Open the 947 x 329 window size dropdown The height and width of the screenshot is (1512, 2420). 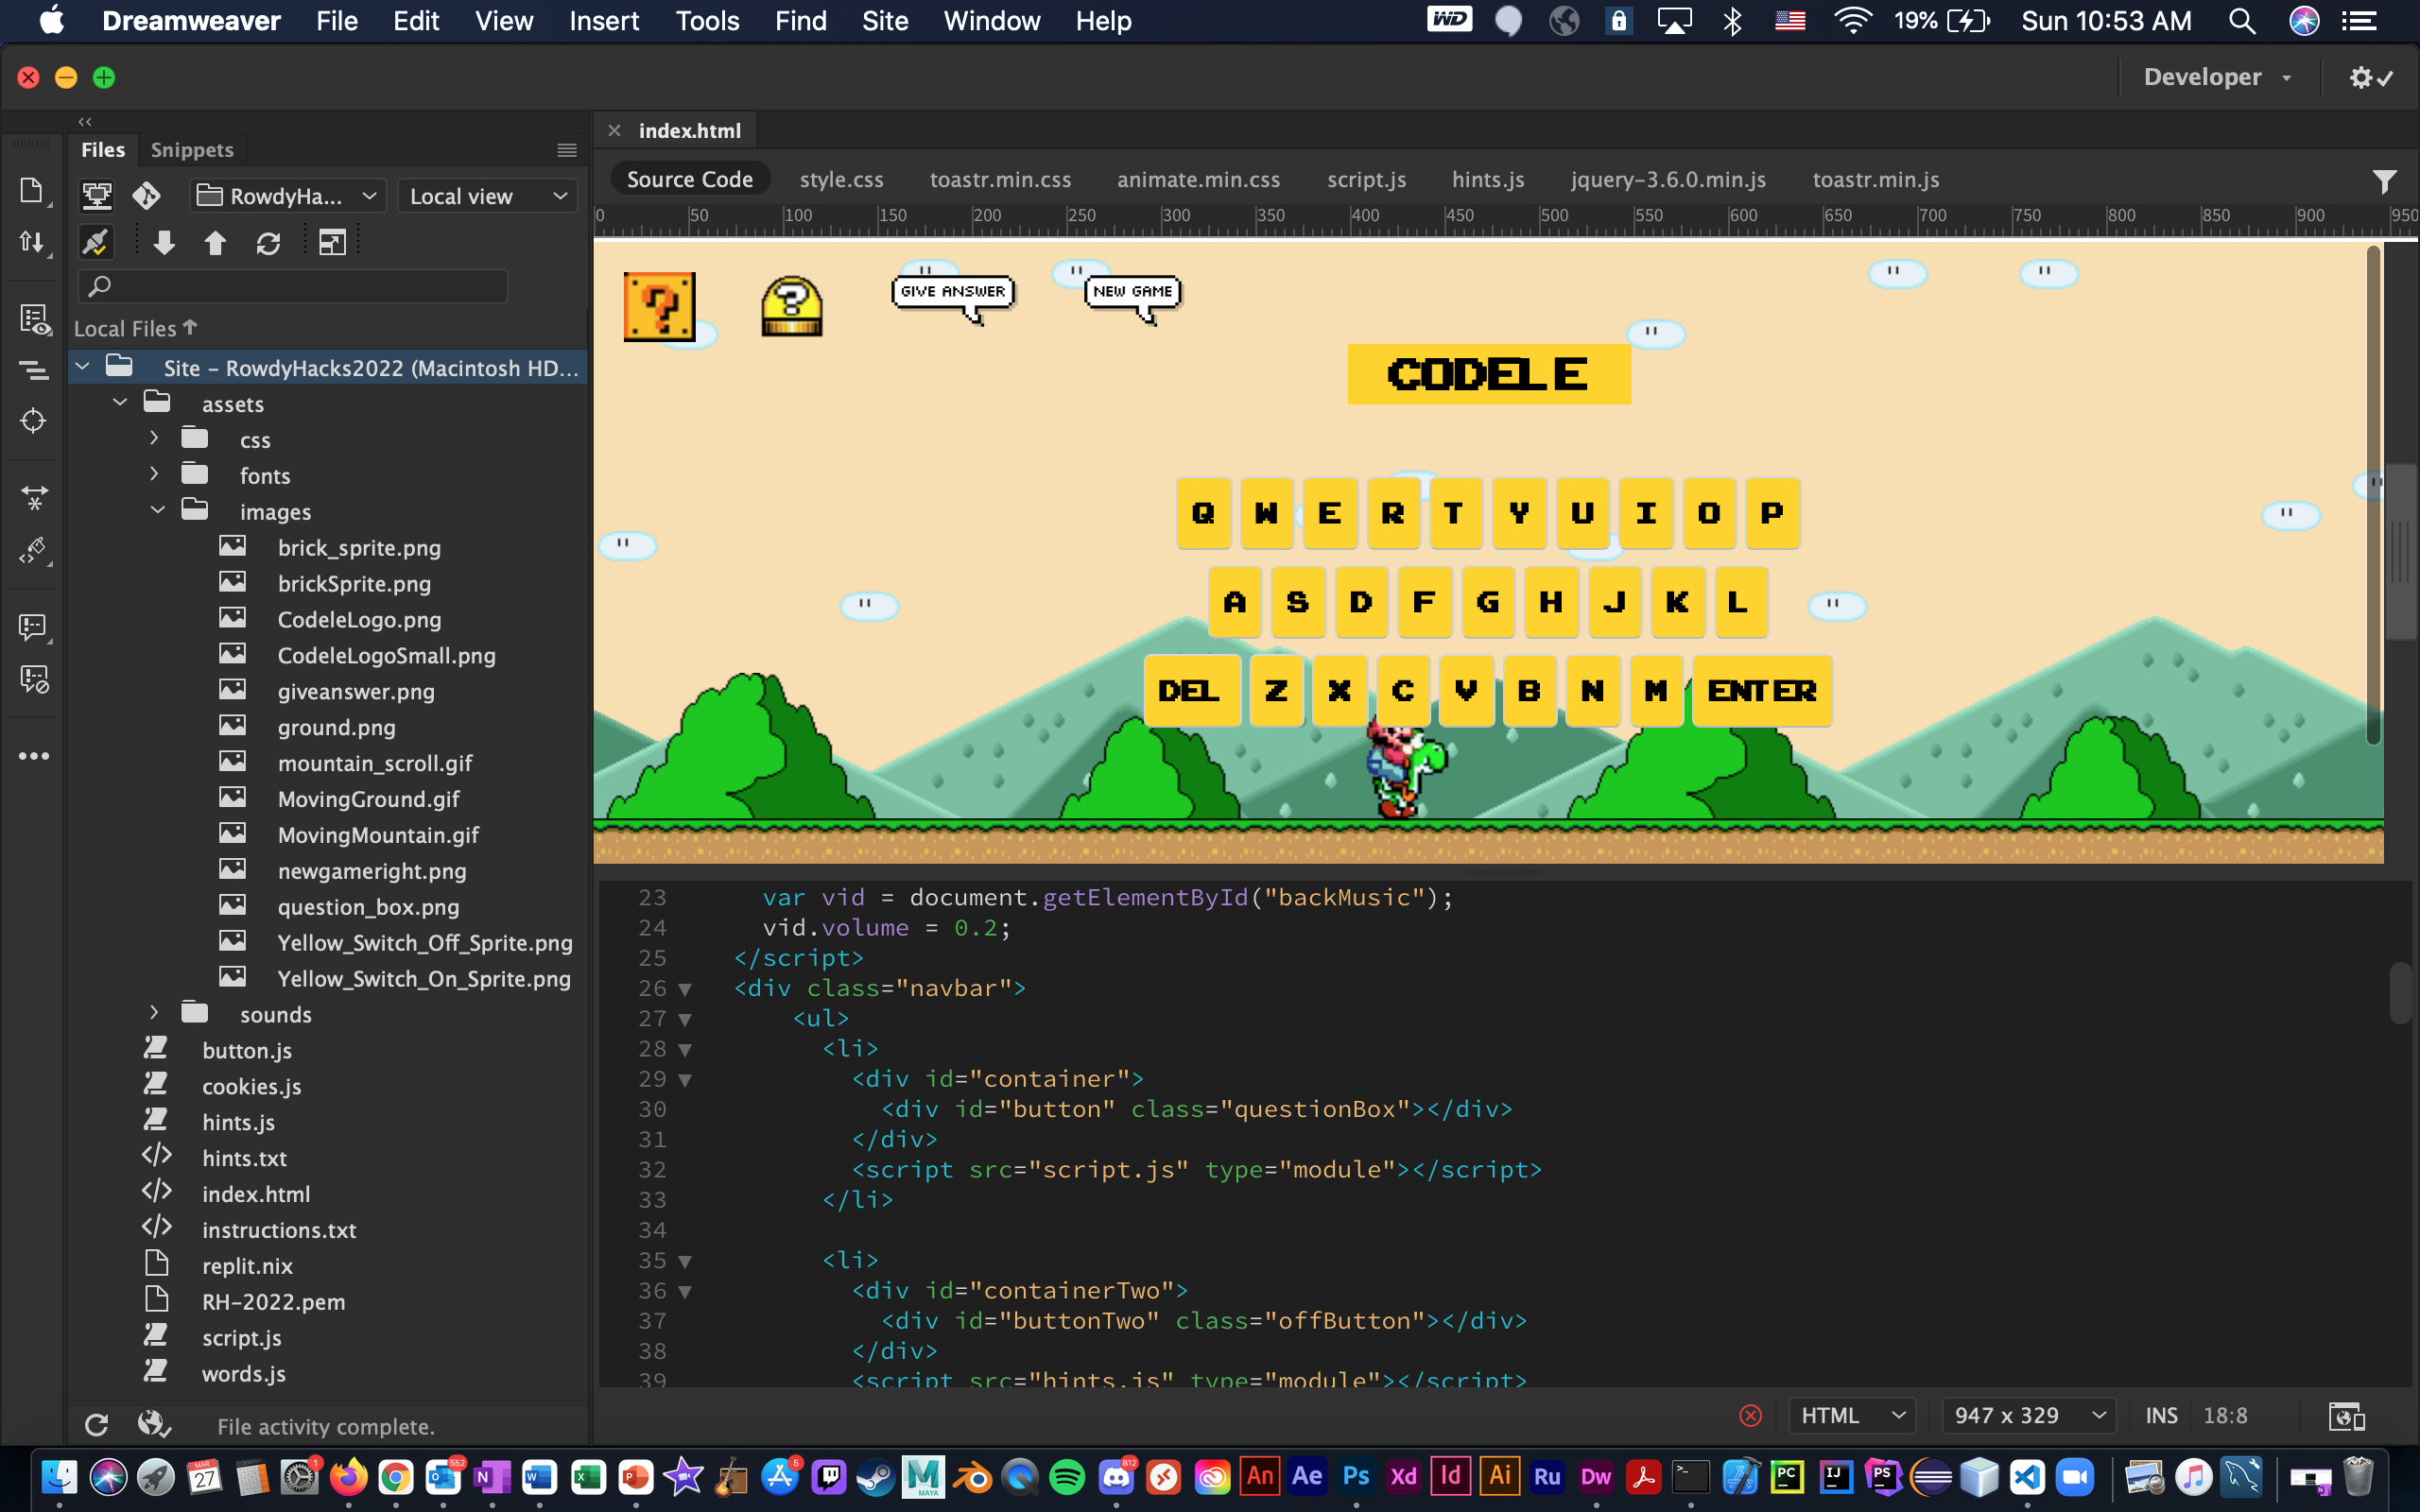[x=2028, y=1416]
